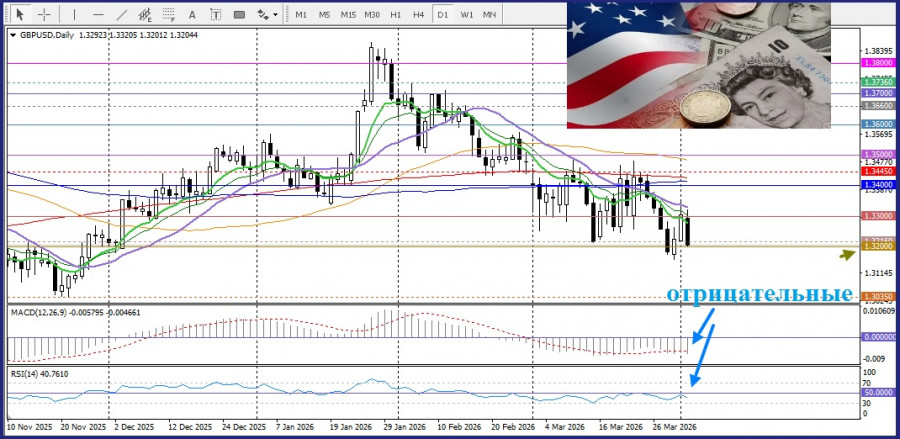Screen dimensions: 900x439
Task: Click the 1.34000 blue price label
Action: point(878,185)
